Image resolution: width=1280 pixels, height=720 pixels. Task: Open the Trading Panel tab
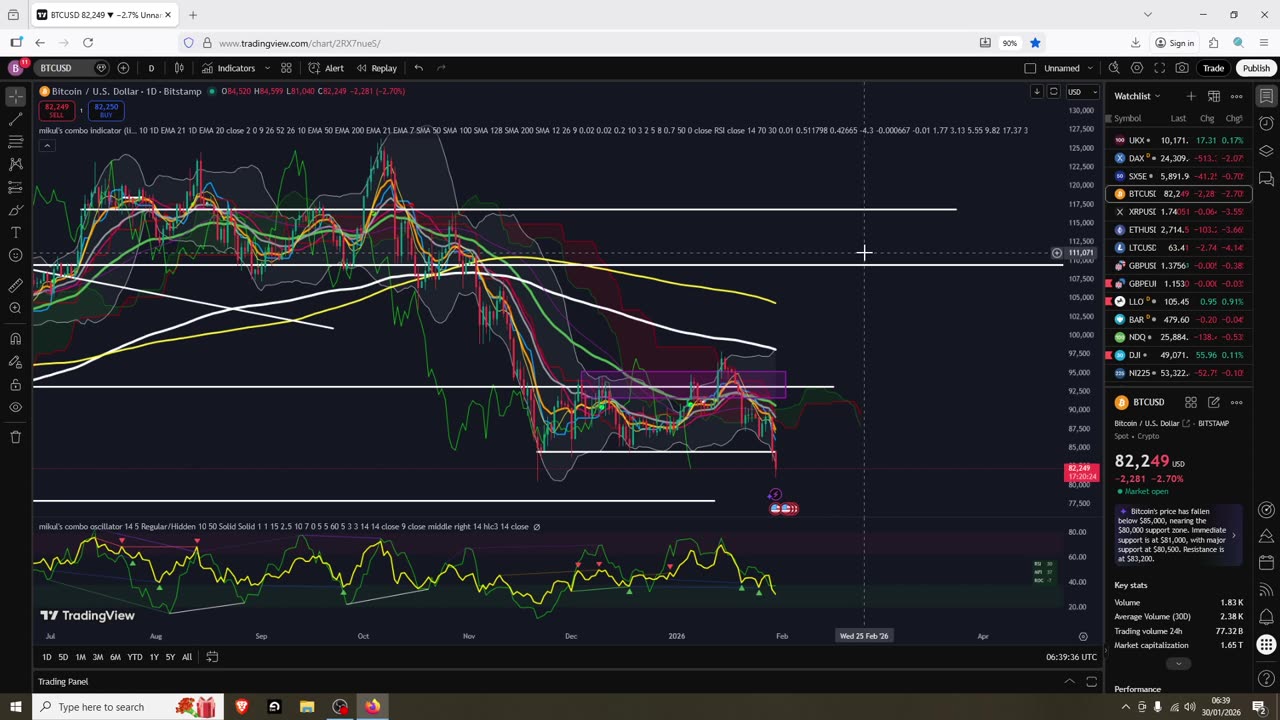[63, 682]
